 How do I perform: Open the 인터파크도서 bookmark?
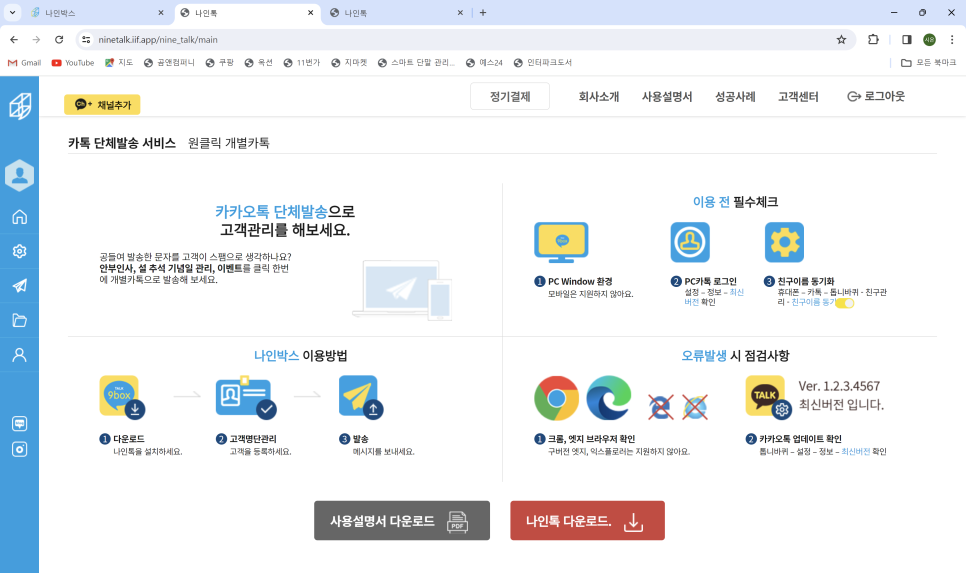(543, 62)
